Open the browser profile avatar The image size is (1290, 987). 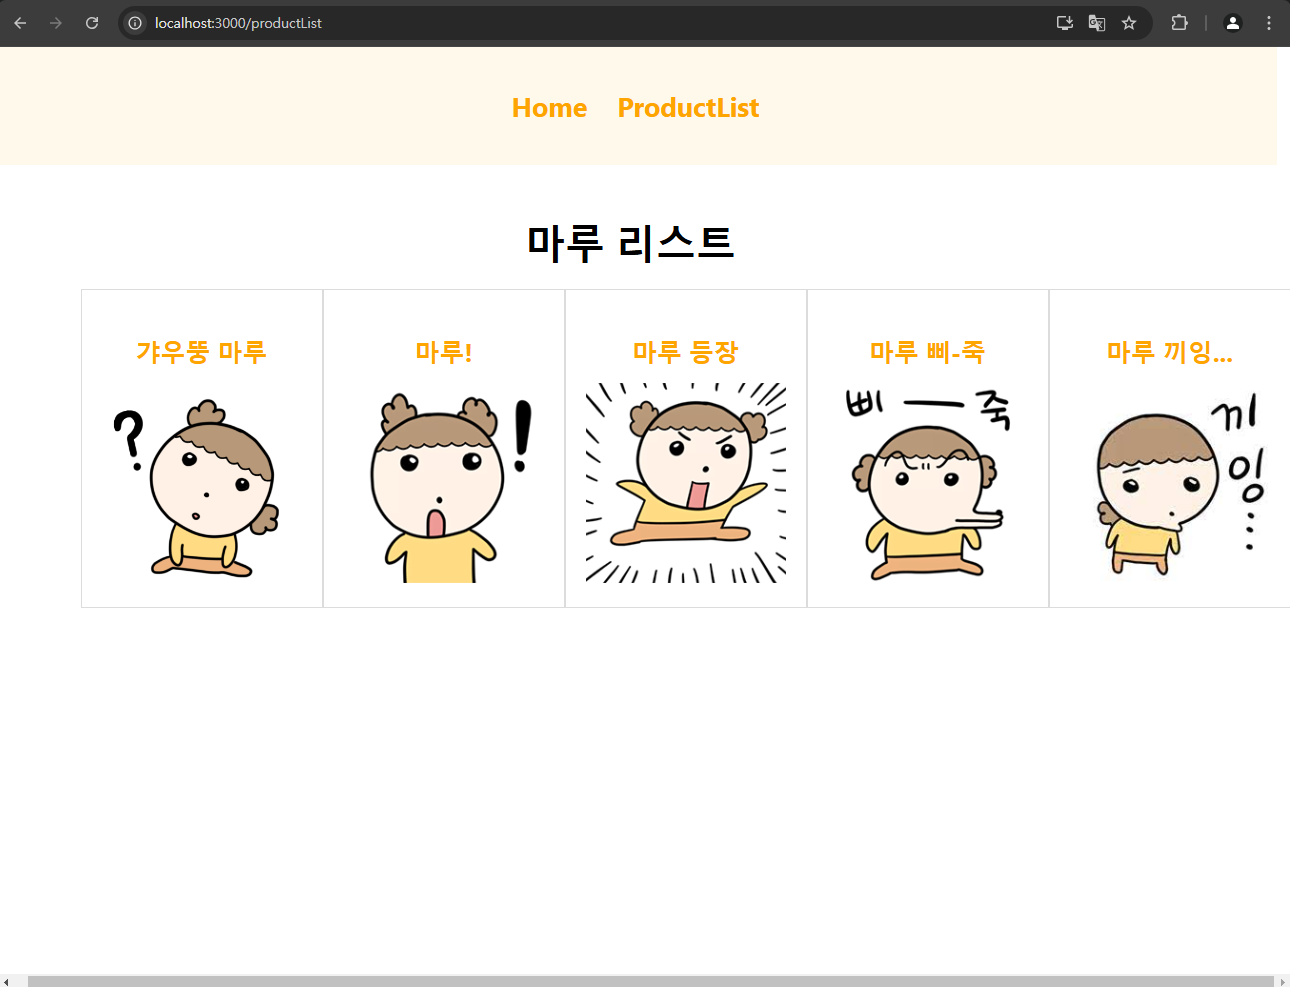(x=1233, y=23)
